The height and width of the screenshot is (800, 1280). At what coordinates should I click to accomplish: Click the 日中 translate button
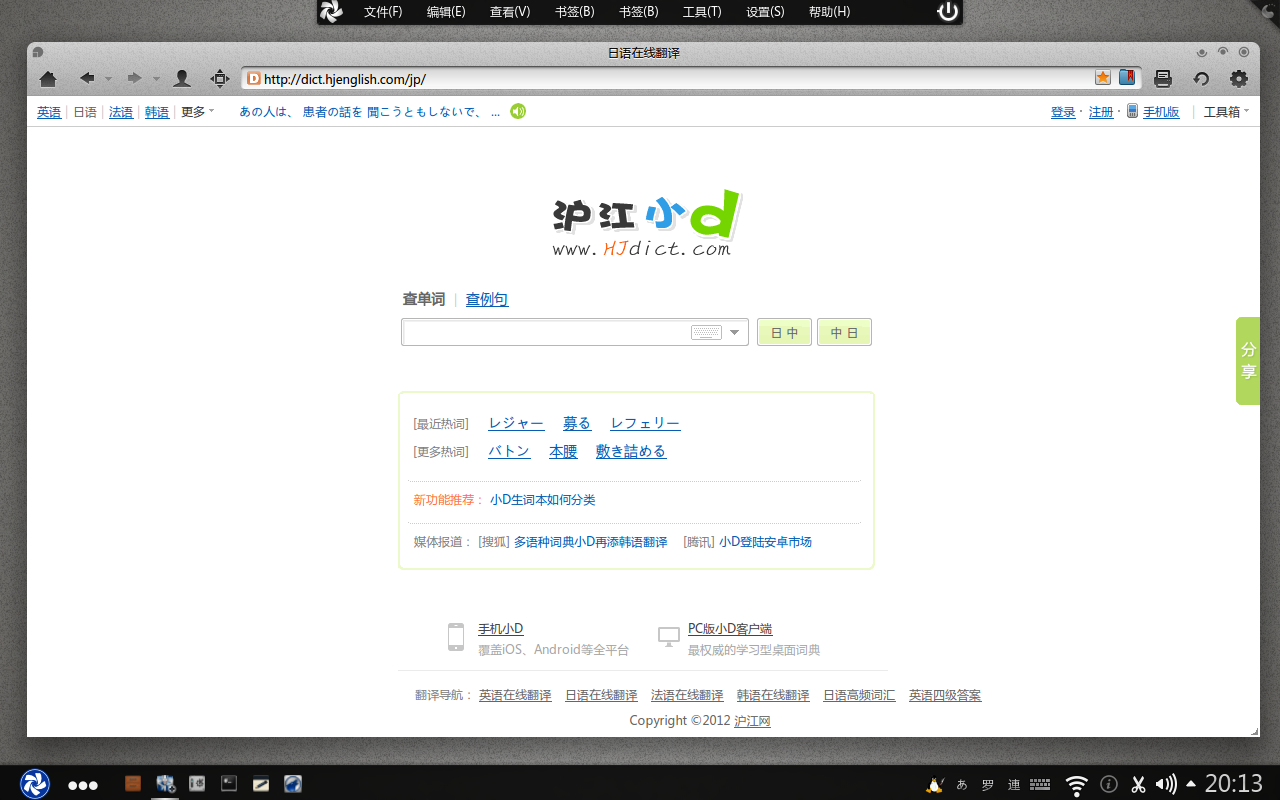(x=784, y=332)
